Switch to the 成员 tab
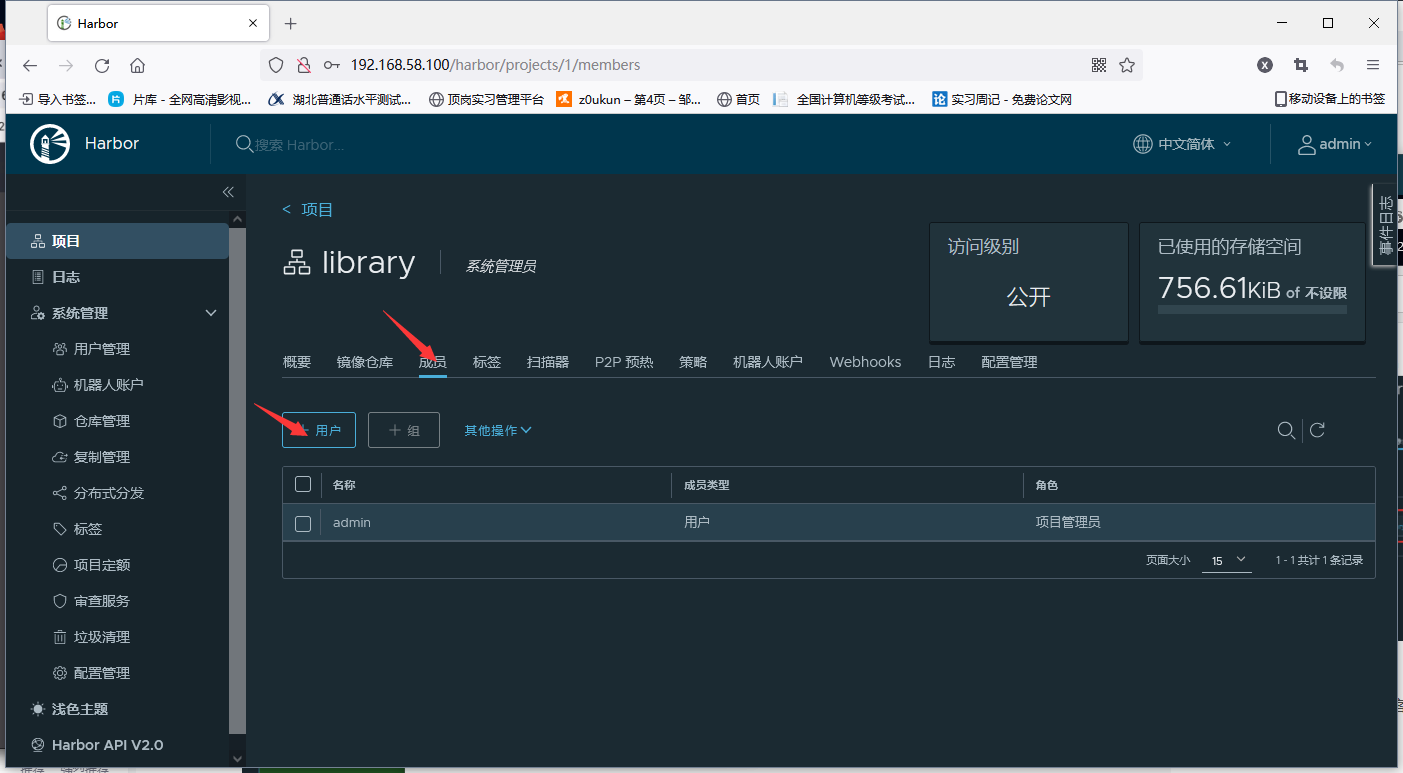Viewport: 1403px width, 773px height. coord(433,362)
